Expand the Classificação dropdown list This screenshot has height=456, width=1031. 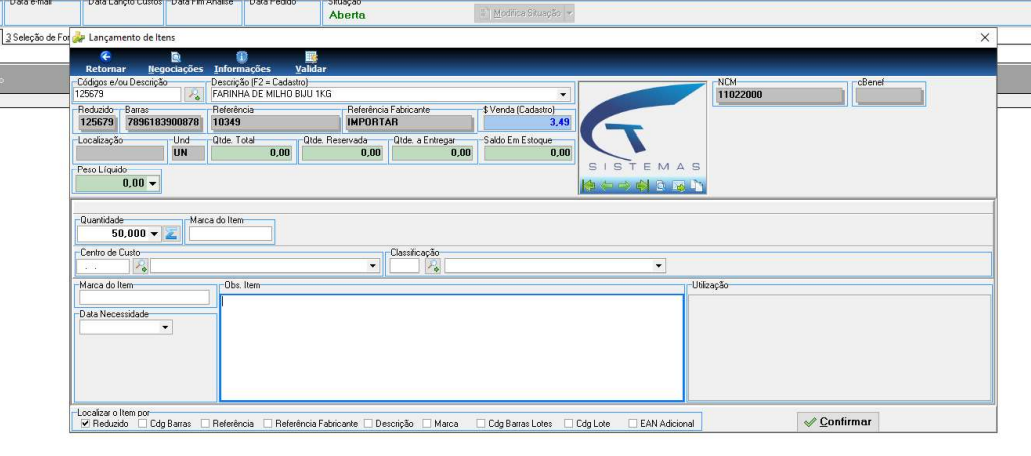pyautogui.click(x=658, y=266)
